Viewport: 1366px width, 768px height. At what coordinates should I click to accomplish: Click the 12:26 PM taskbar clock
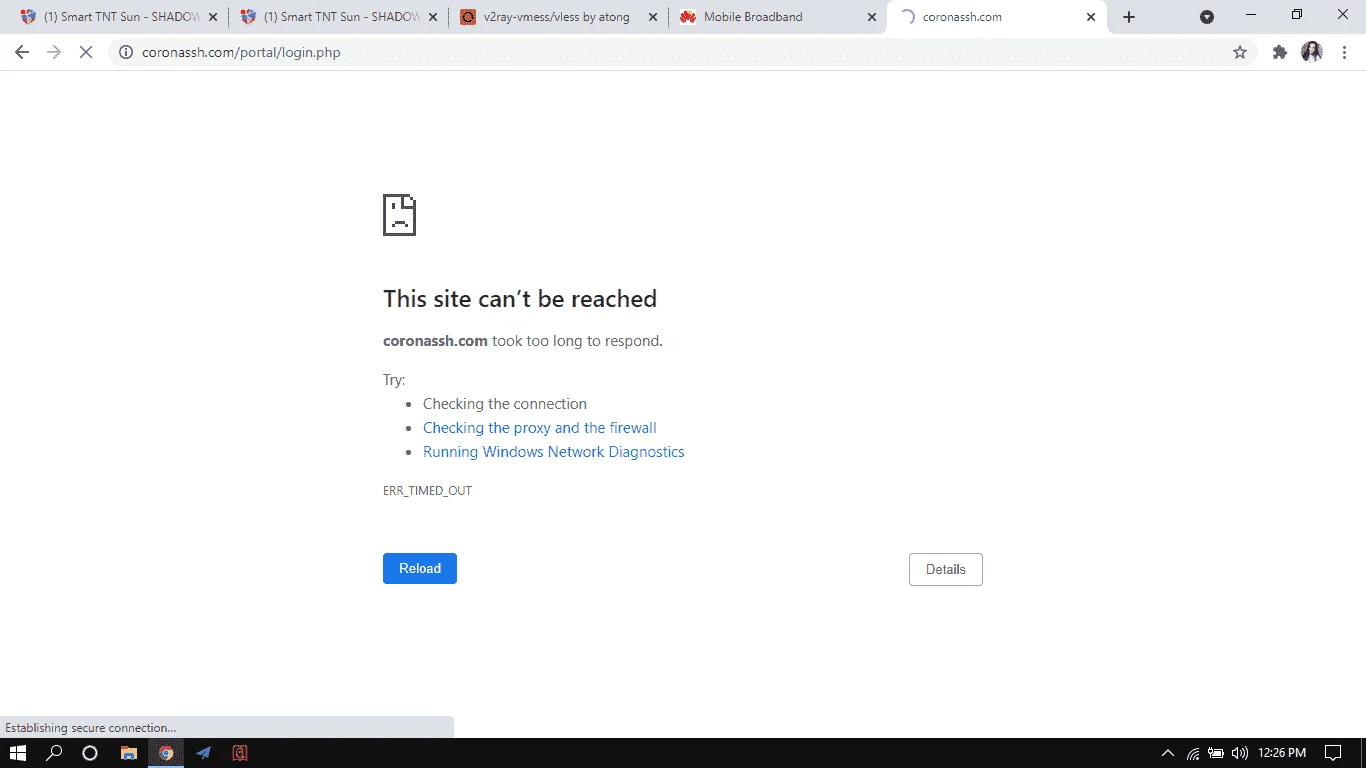[1282, 753]
